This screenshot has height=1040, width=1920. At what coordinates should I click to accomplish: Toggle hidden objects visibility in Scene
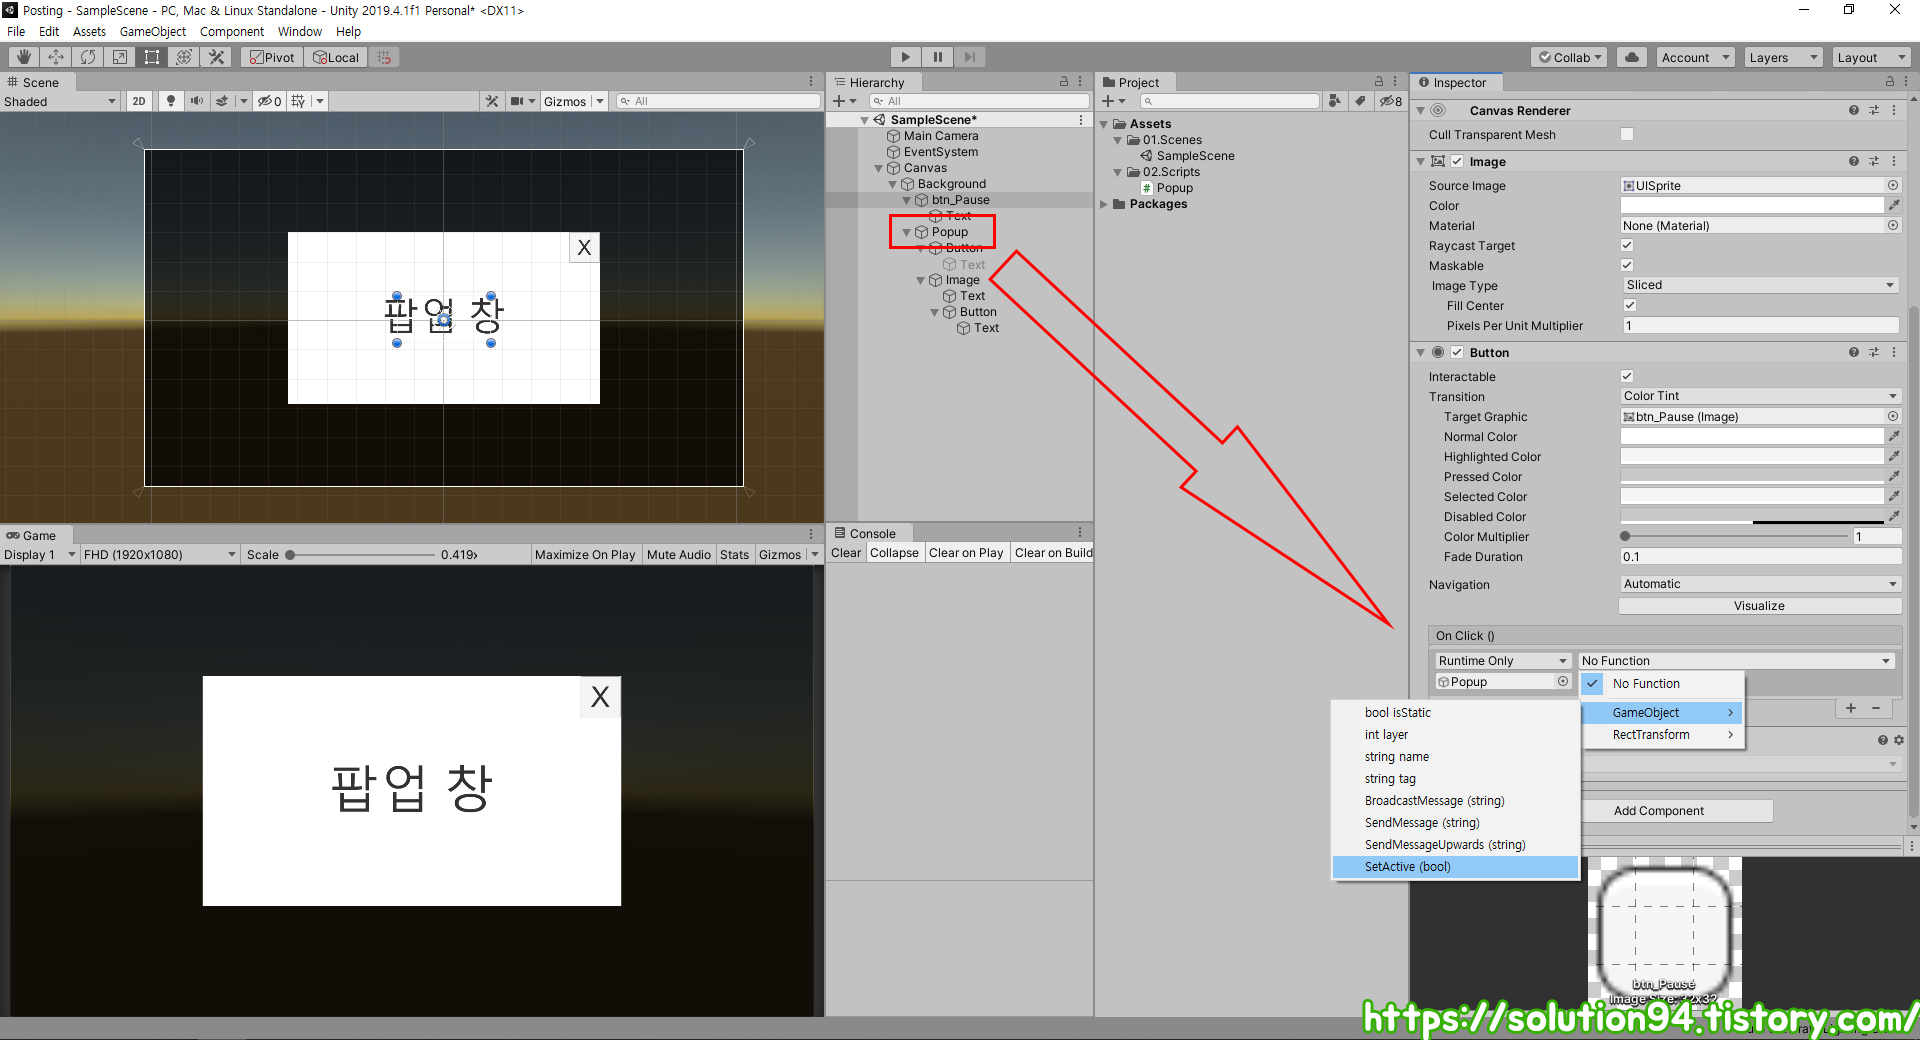tap(269, 101)
